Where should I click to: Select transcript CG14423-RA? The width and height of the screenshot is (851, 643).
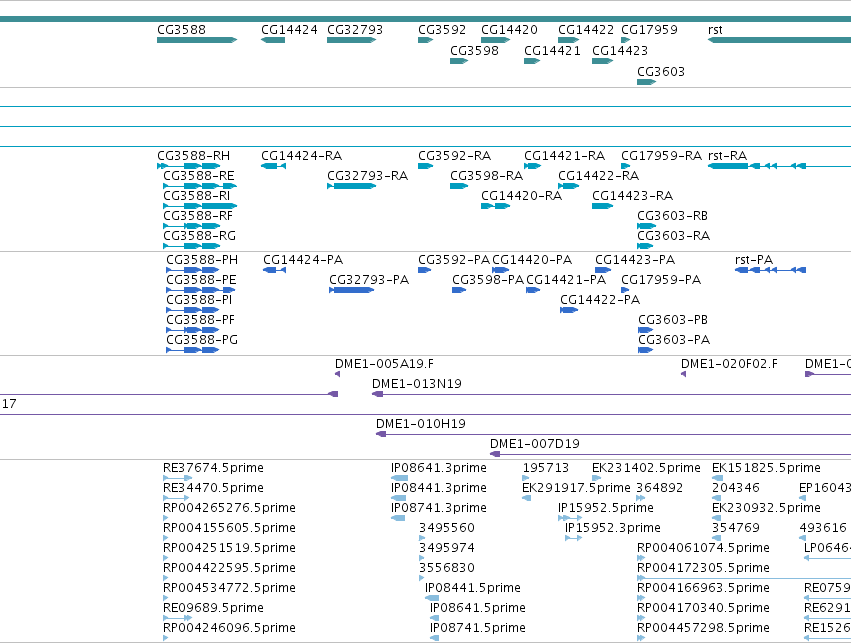[x=602, y=206]
